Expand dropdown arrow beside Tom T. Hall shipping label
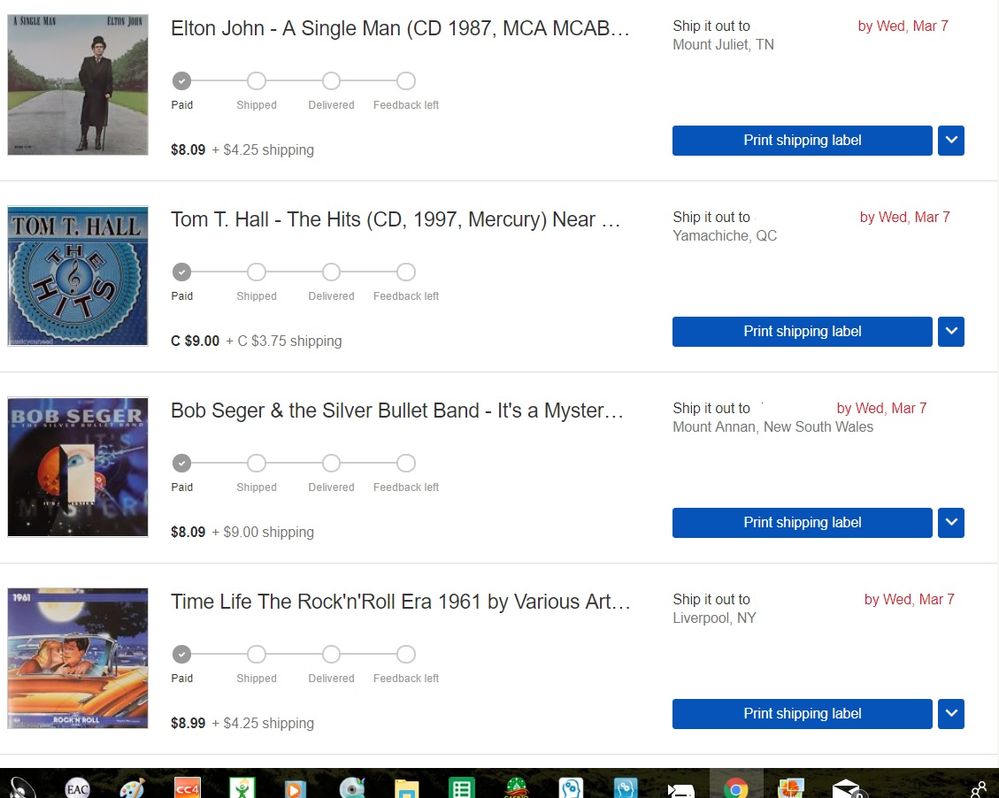Viewport: 999px width, 798px height. [951, 331]
